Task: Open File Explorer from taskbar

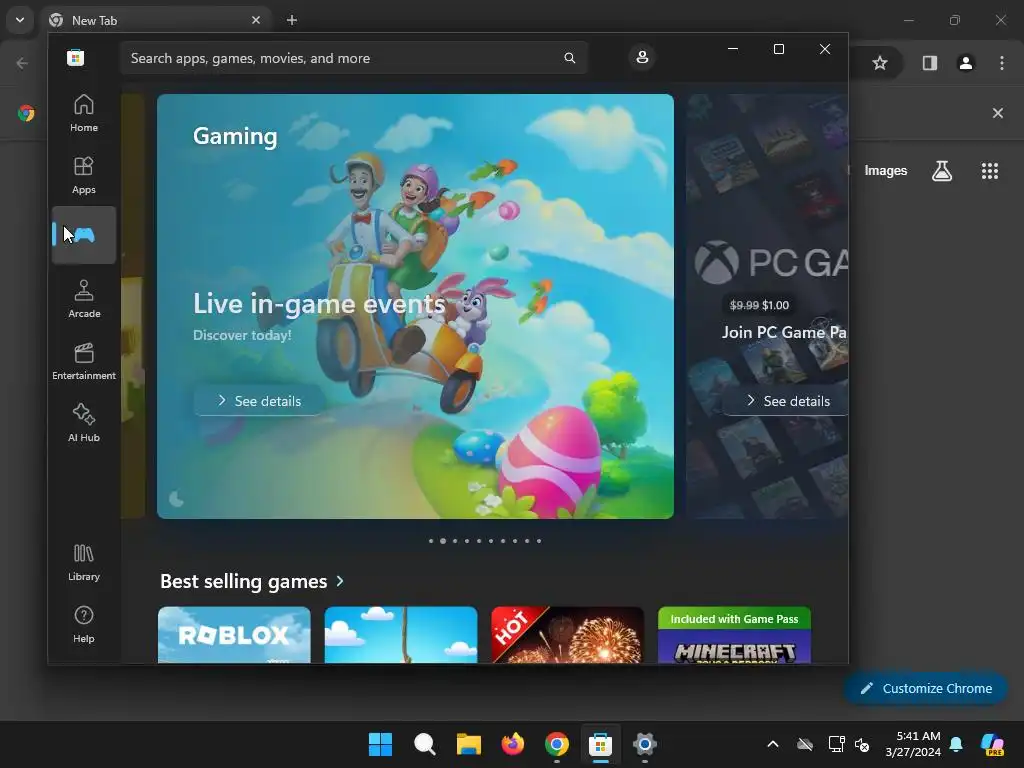Action: tap(468, 744)
